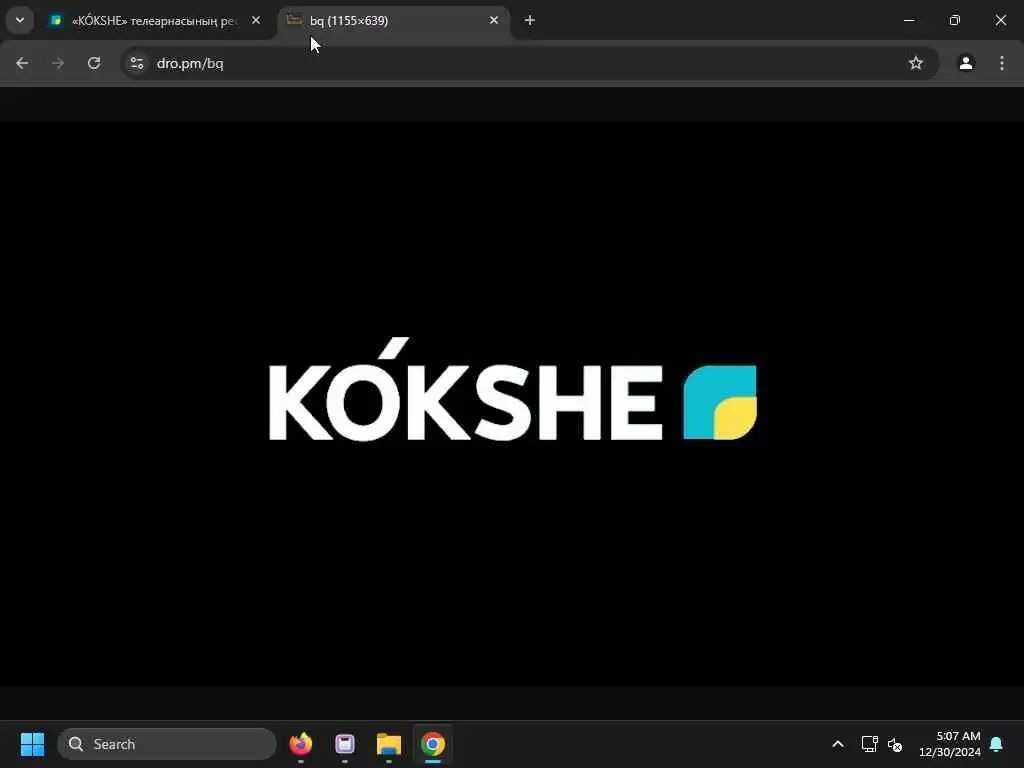
Task: Open the network status tray icon
Action: point(869,744)
